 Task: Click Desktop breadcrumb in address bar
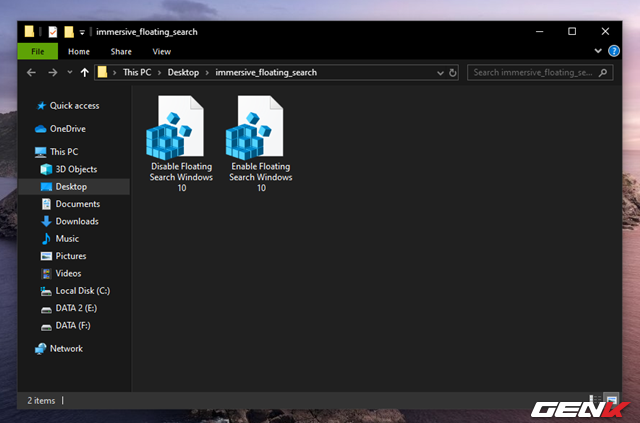click(183, 73)
